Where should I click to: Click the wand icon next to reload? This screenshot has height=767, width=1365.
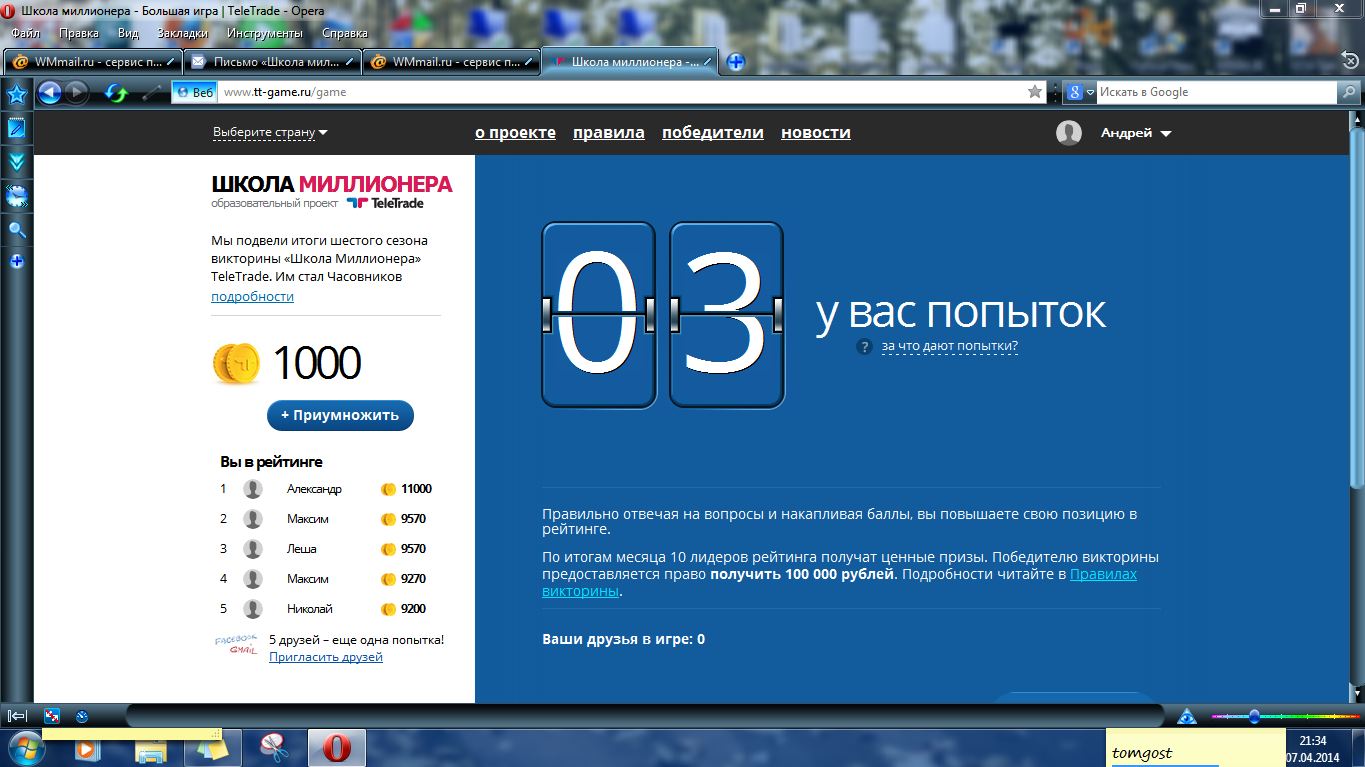[x=152, y=93]
